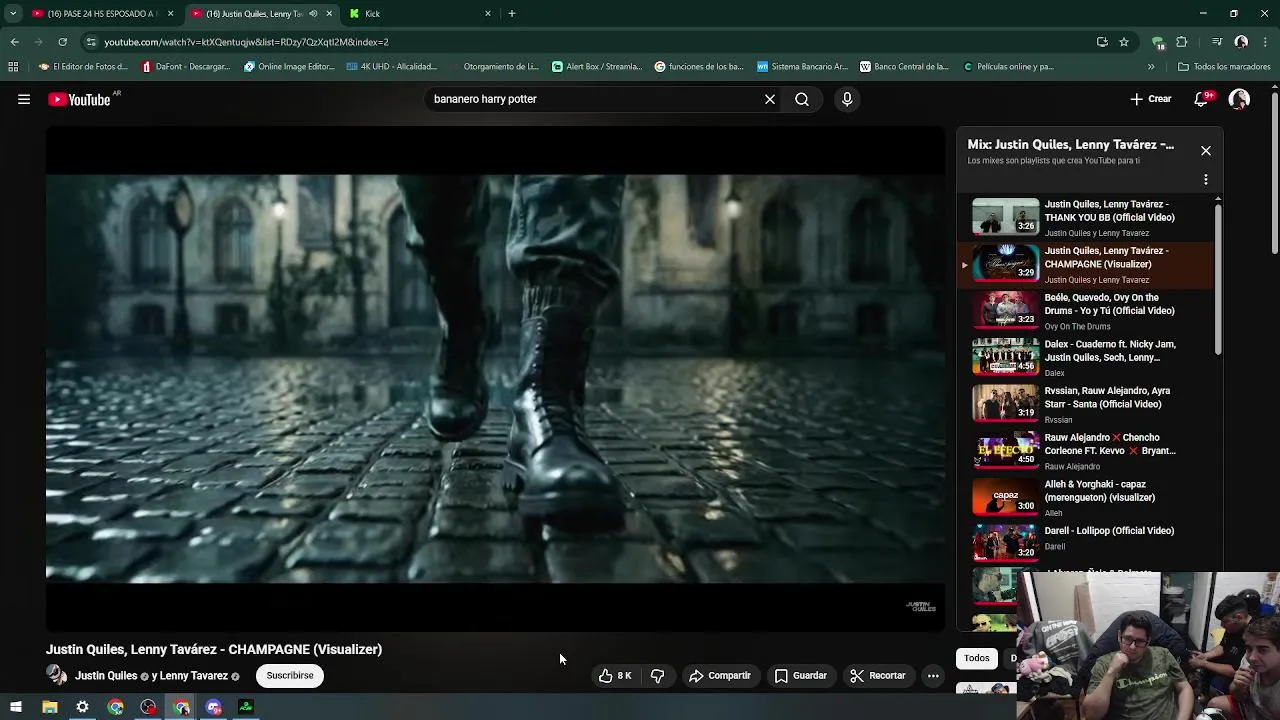This screenshot has height=720, width=1280.
Task: Install app icon in address bar
Action: click(1102, 42)
